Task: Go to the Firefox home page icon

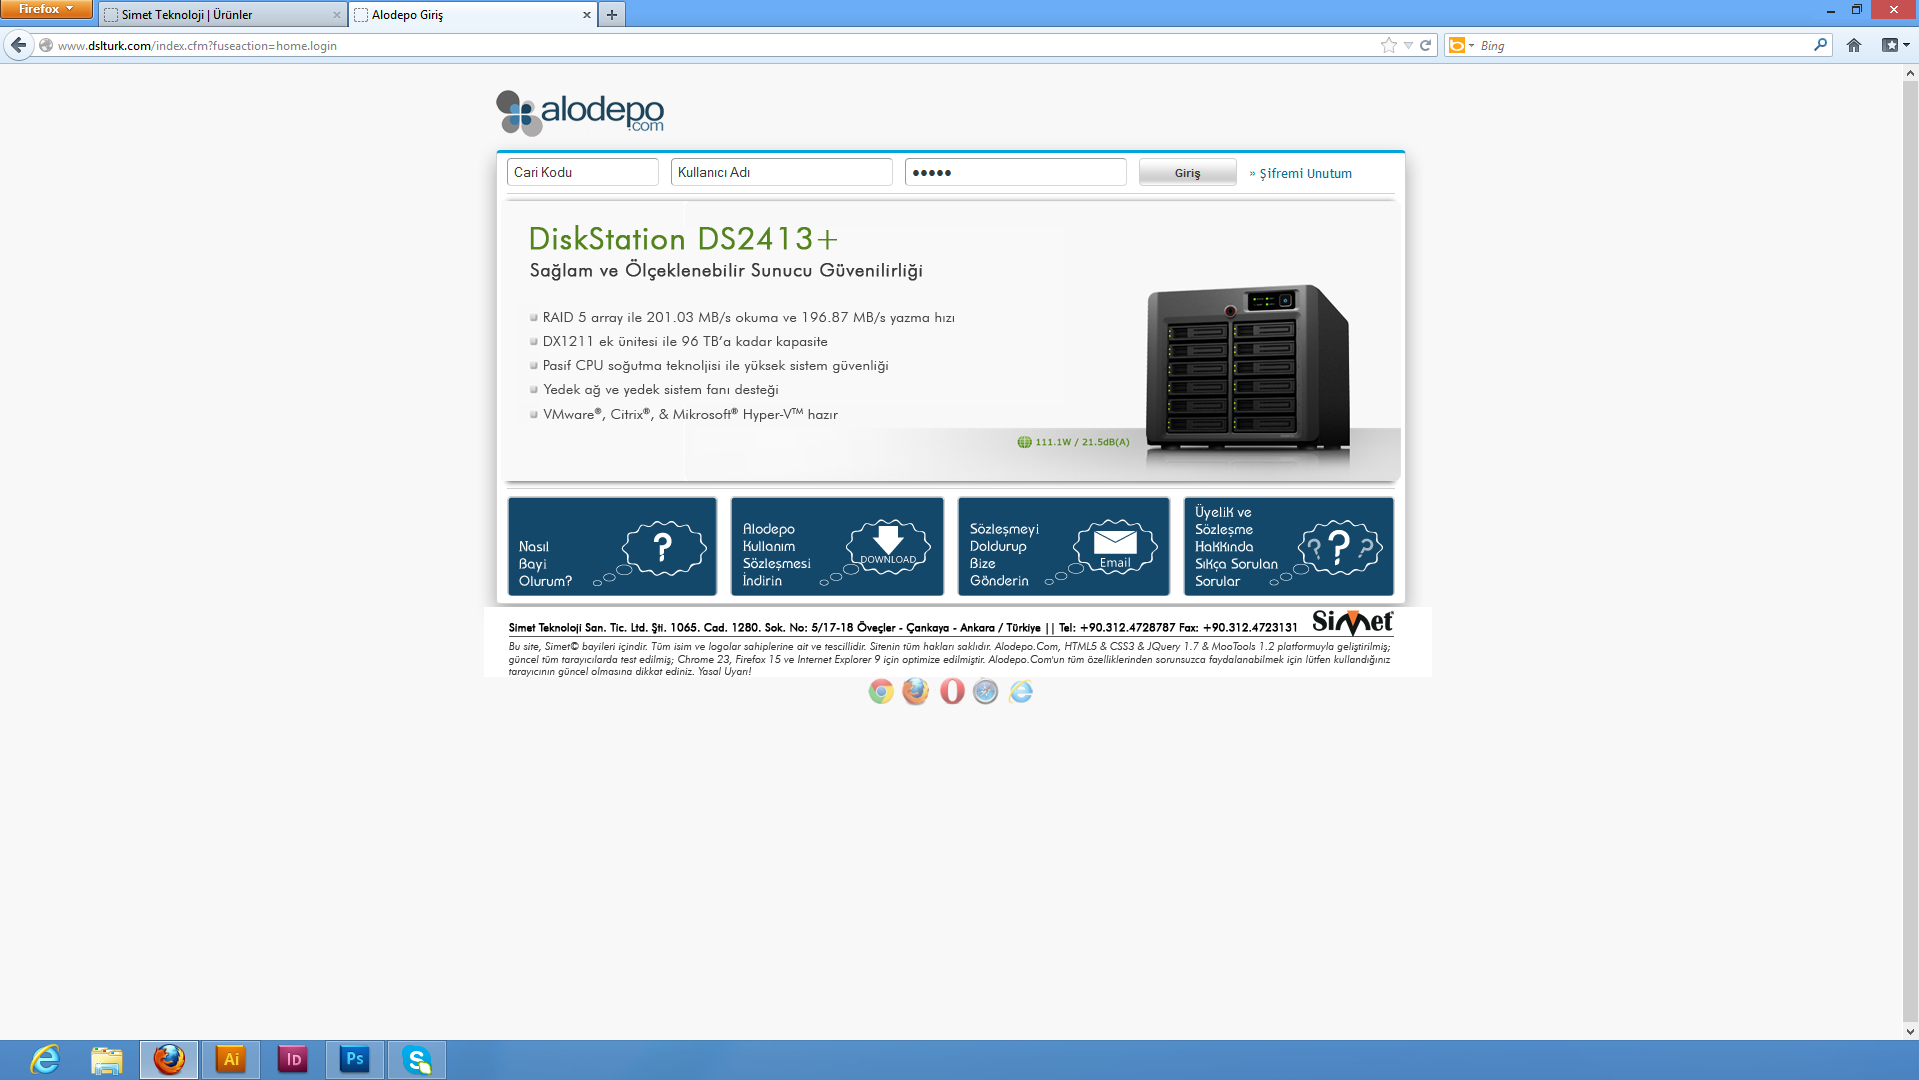Action: coord(1853,45)
